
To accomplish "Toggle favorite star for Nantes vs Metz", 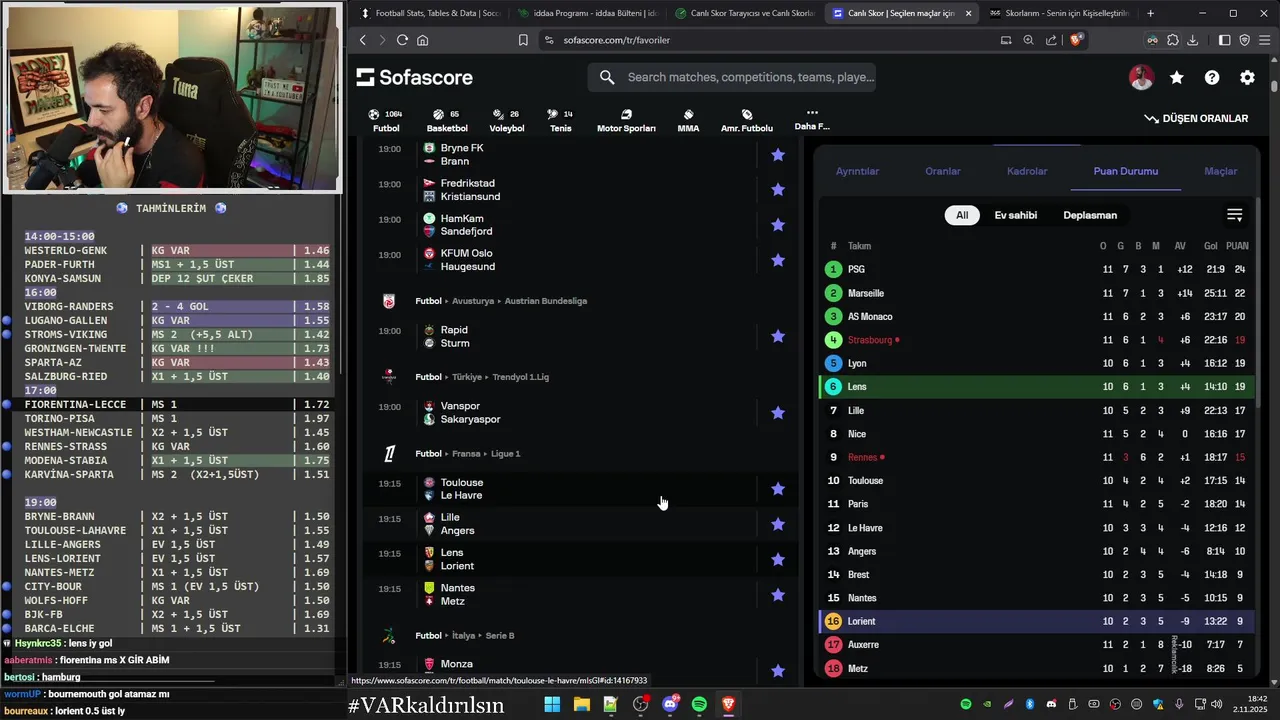I will click(778, 595).
